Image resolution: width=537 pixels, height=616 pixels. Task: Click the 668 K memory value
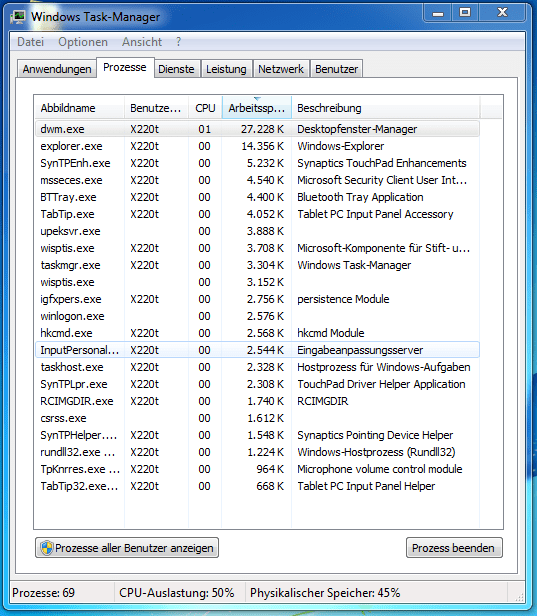click(270, 486)
